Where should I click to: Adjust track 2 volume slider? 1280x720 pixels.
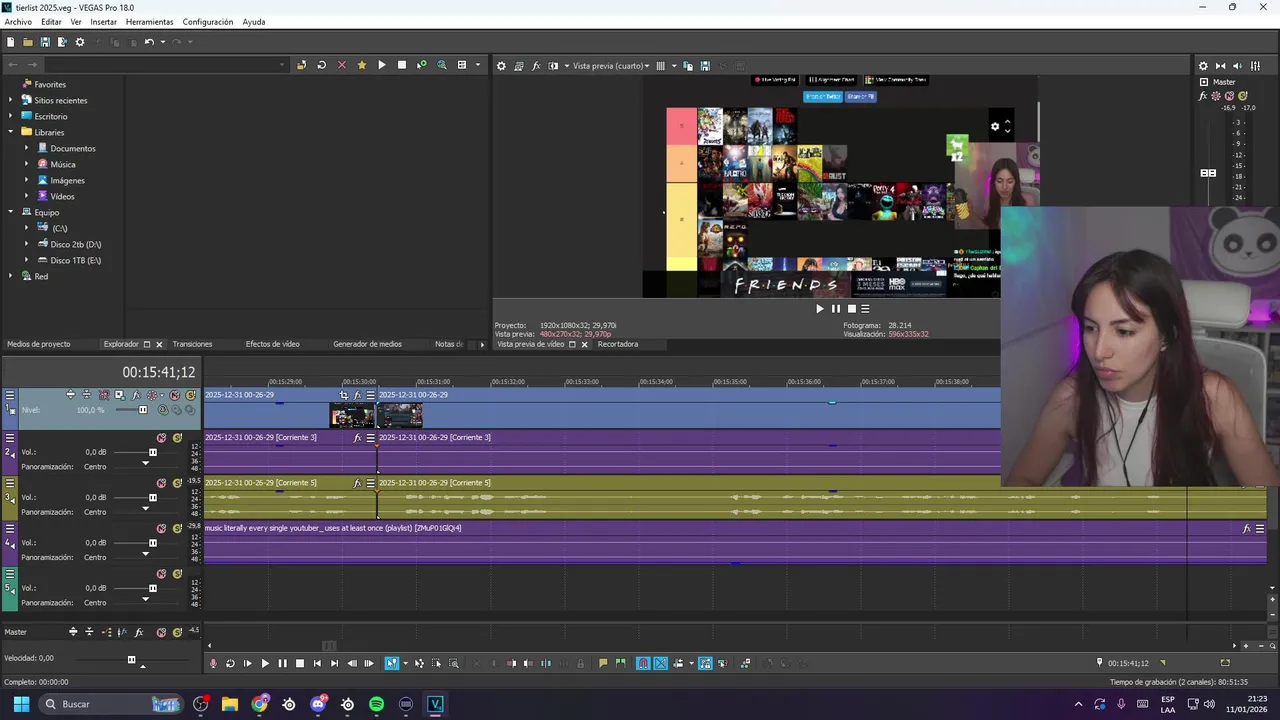[152, 452]
